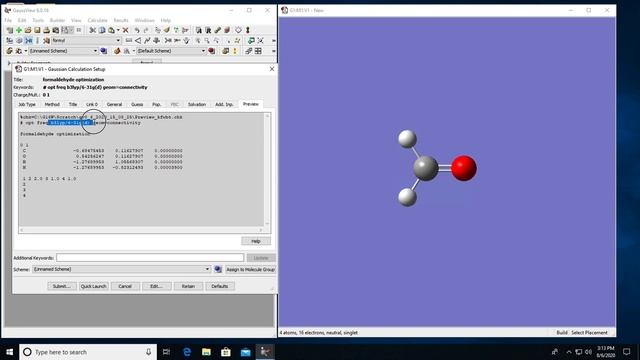The image size is (640, 360).
Task: Open the Builder menu
Action: 57,20
